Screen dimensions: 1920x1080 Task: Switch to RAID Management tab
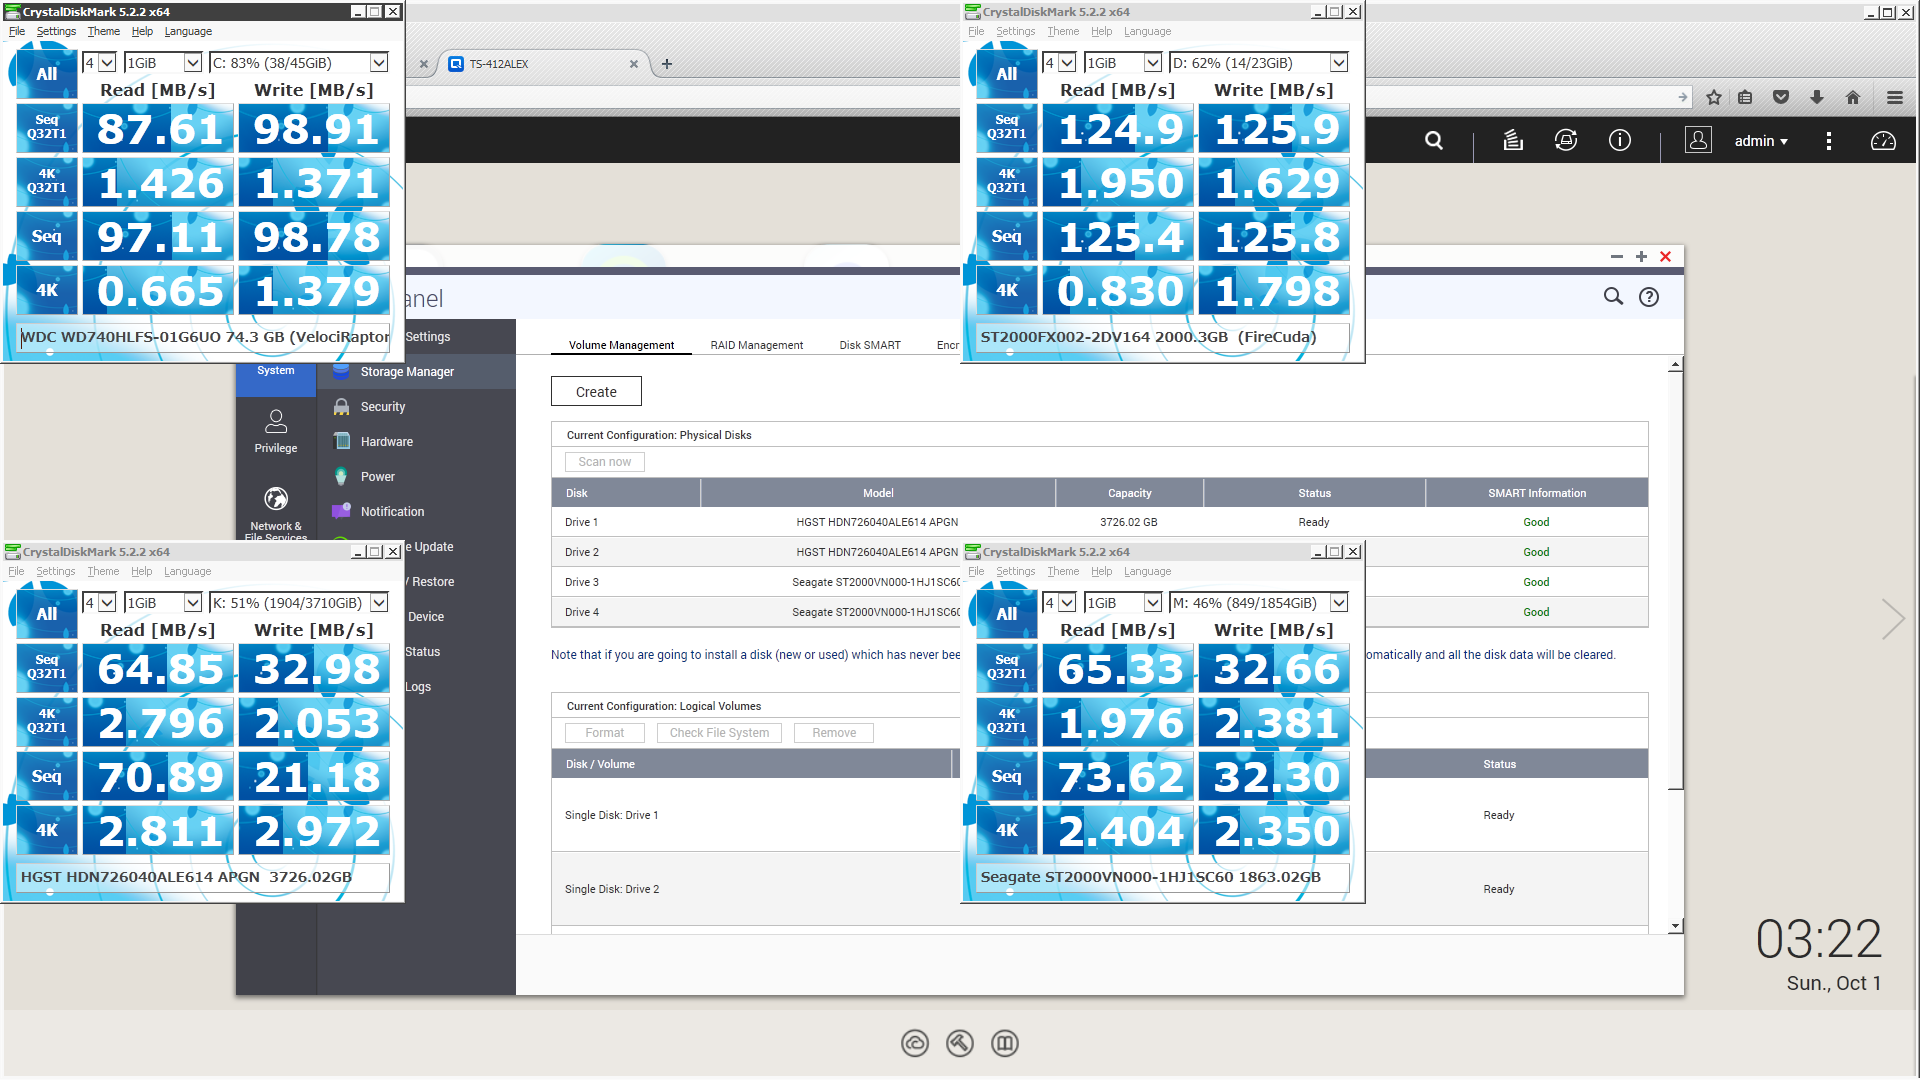[x=756, y=346]
